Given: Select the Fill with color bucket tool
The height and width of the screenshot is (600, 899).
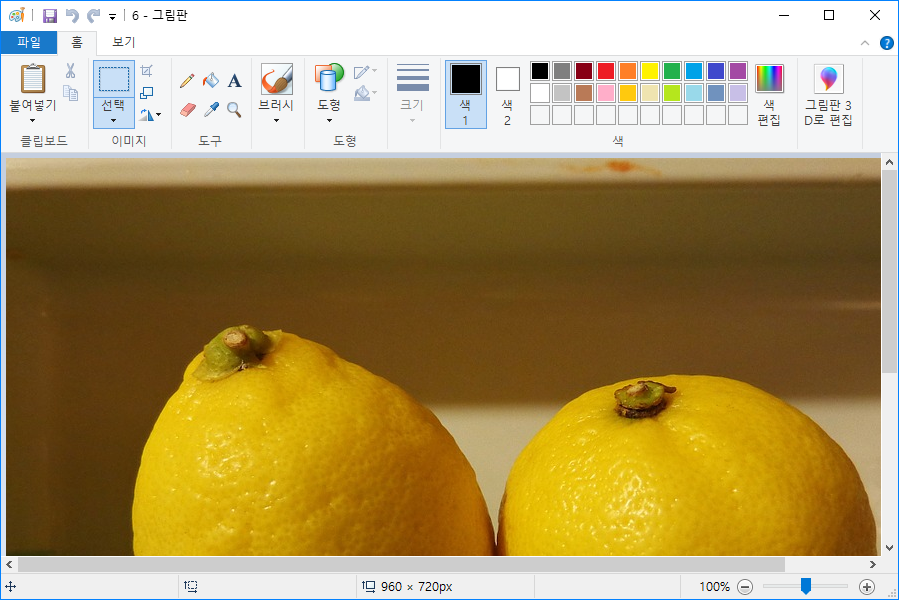Looking at the screenshot, I should tap(210, 80).
